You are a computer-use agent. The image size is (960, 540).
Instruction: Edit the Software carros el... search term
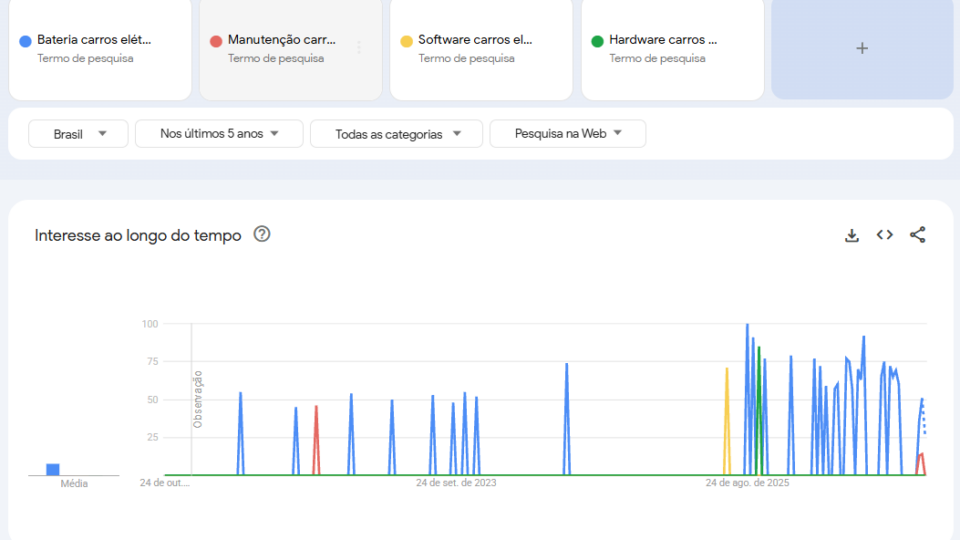coord(475,40)
